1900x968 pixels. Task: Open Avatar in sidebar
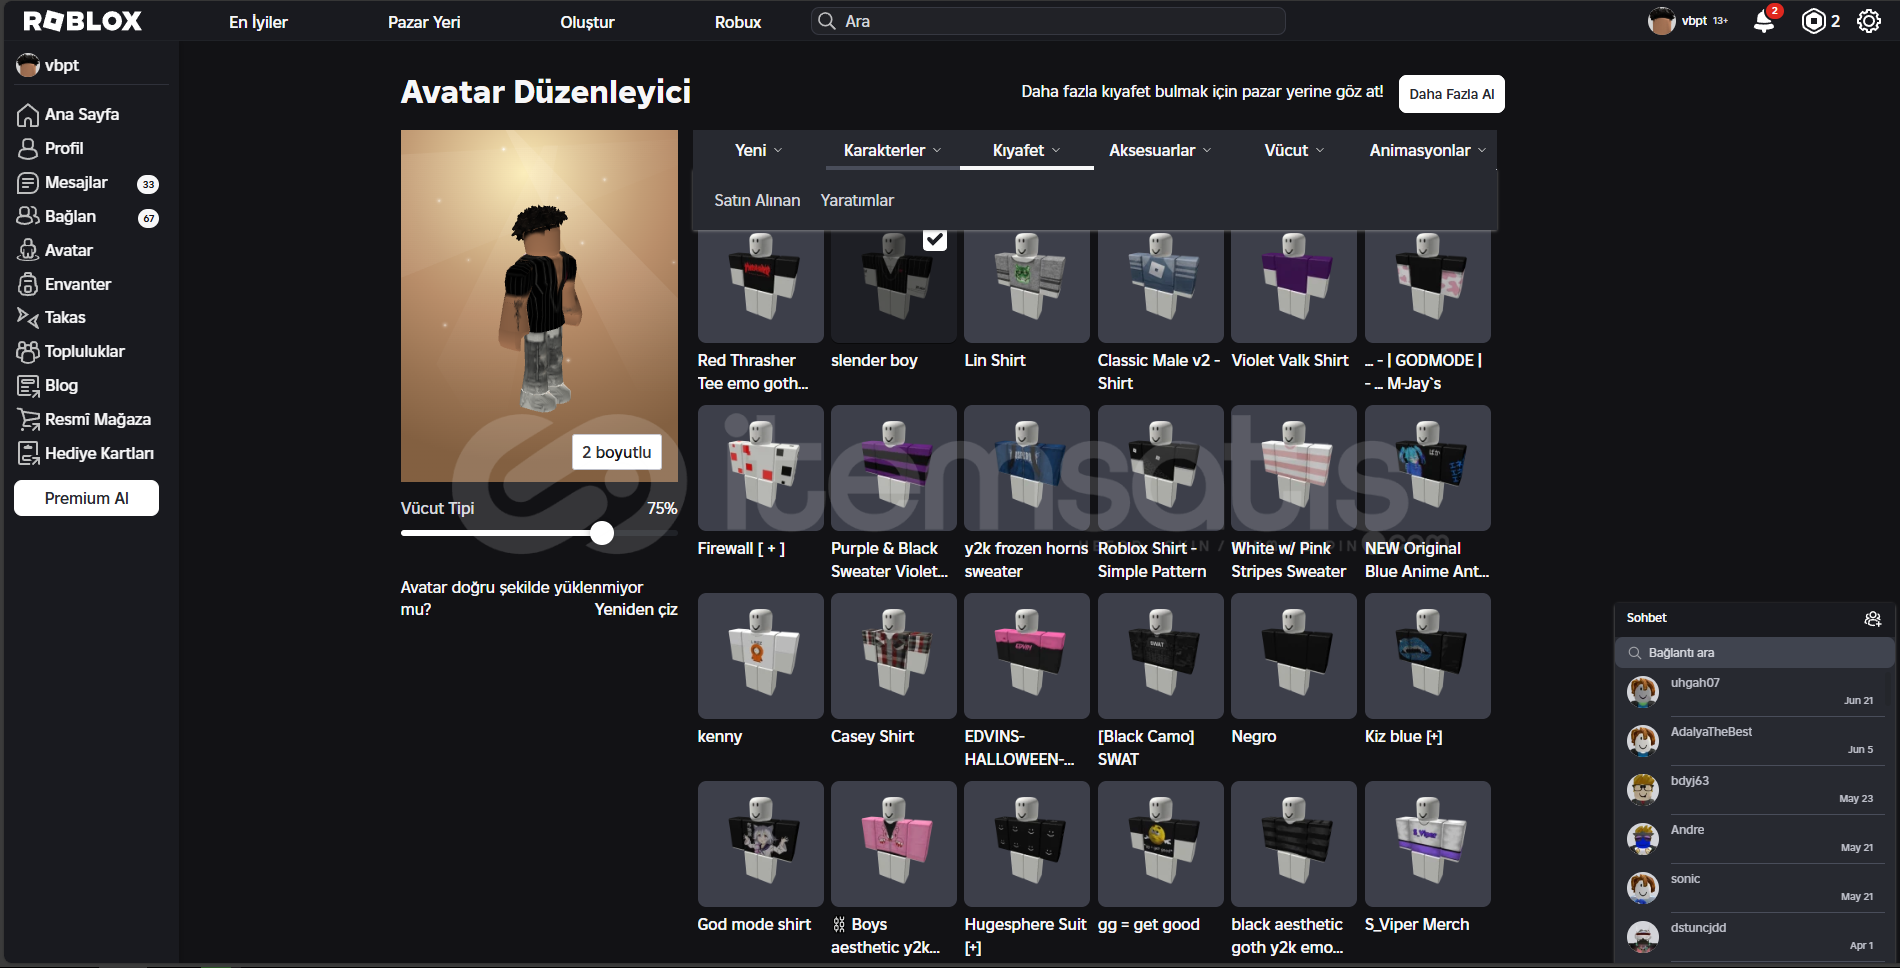pos(68,250)
